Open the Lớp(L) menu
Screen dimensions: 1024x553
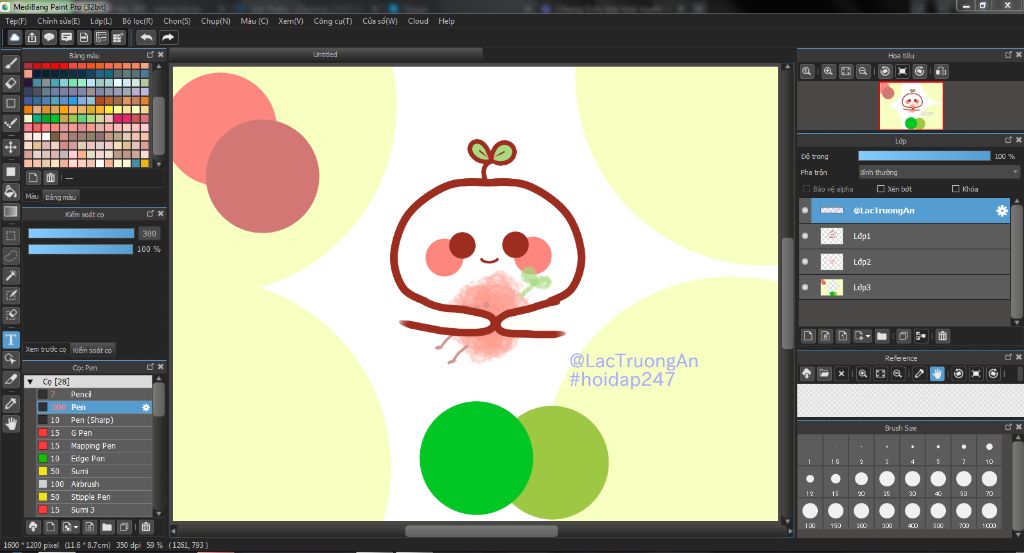101,21
